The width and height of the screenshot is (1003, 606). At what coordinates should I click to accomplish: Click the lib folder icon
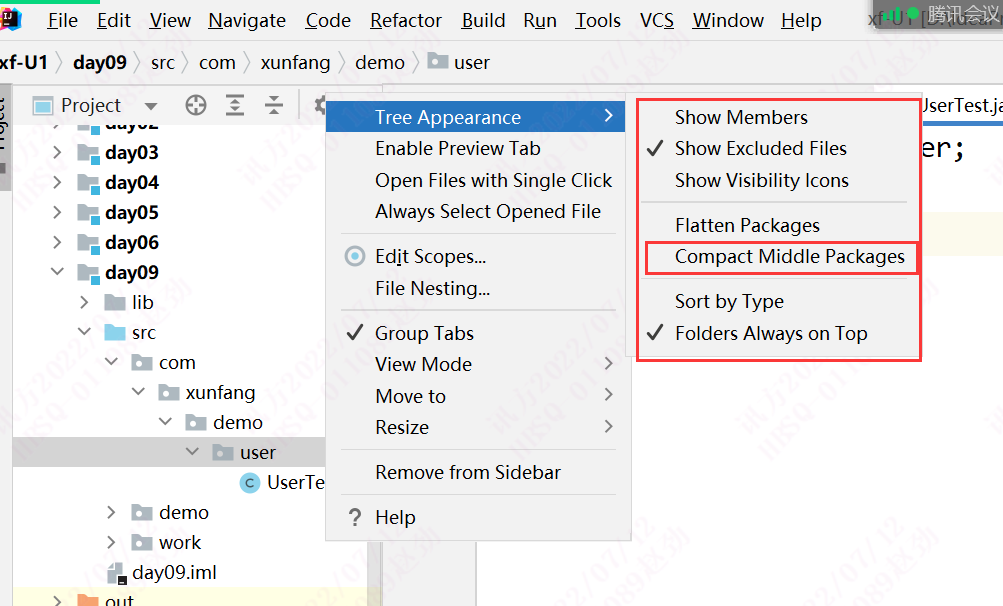(115, 303)
